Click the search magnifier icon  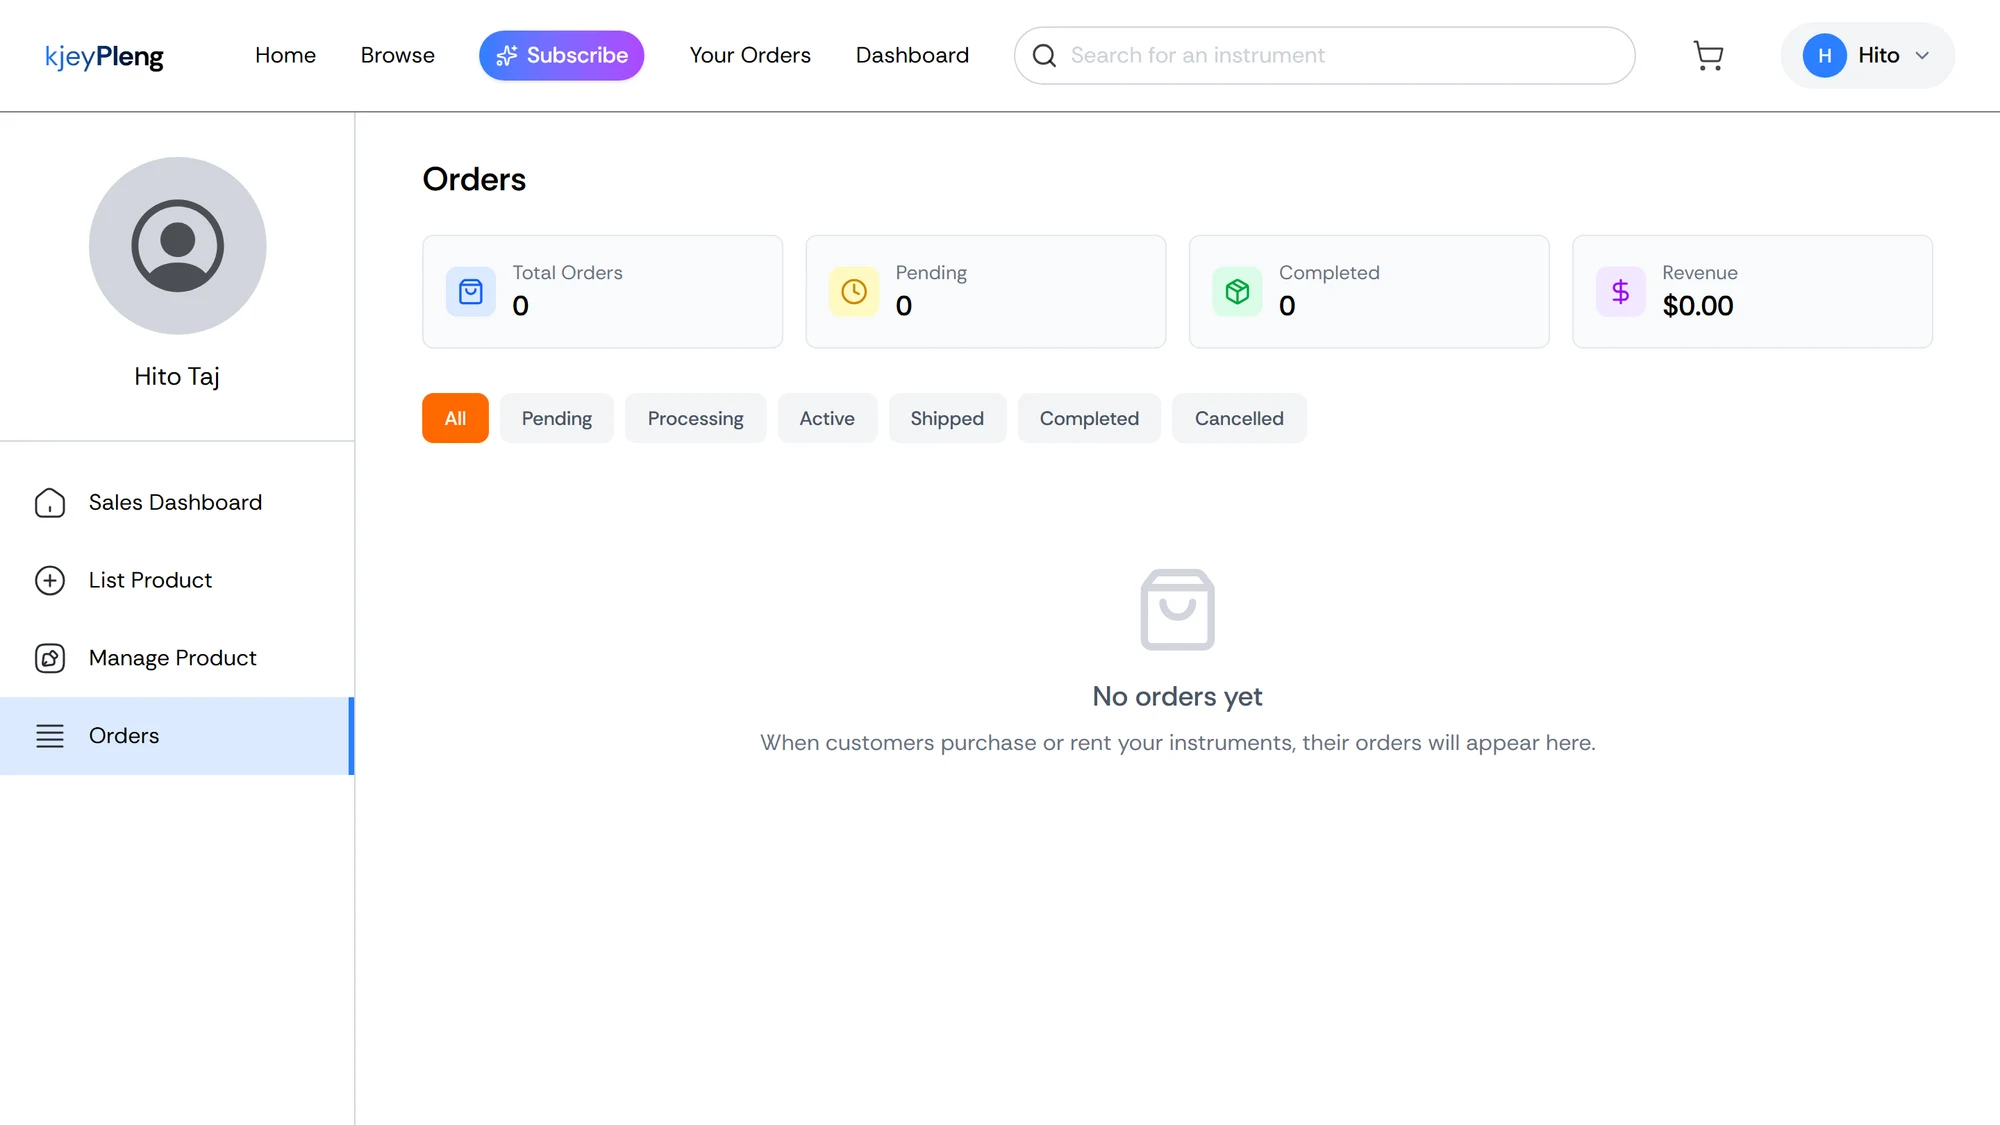click(1044, 56)
